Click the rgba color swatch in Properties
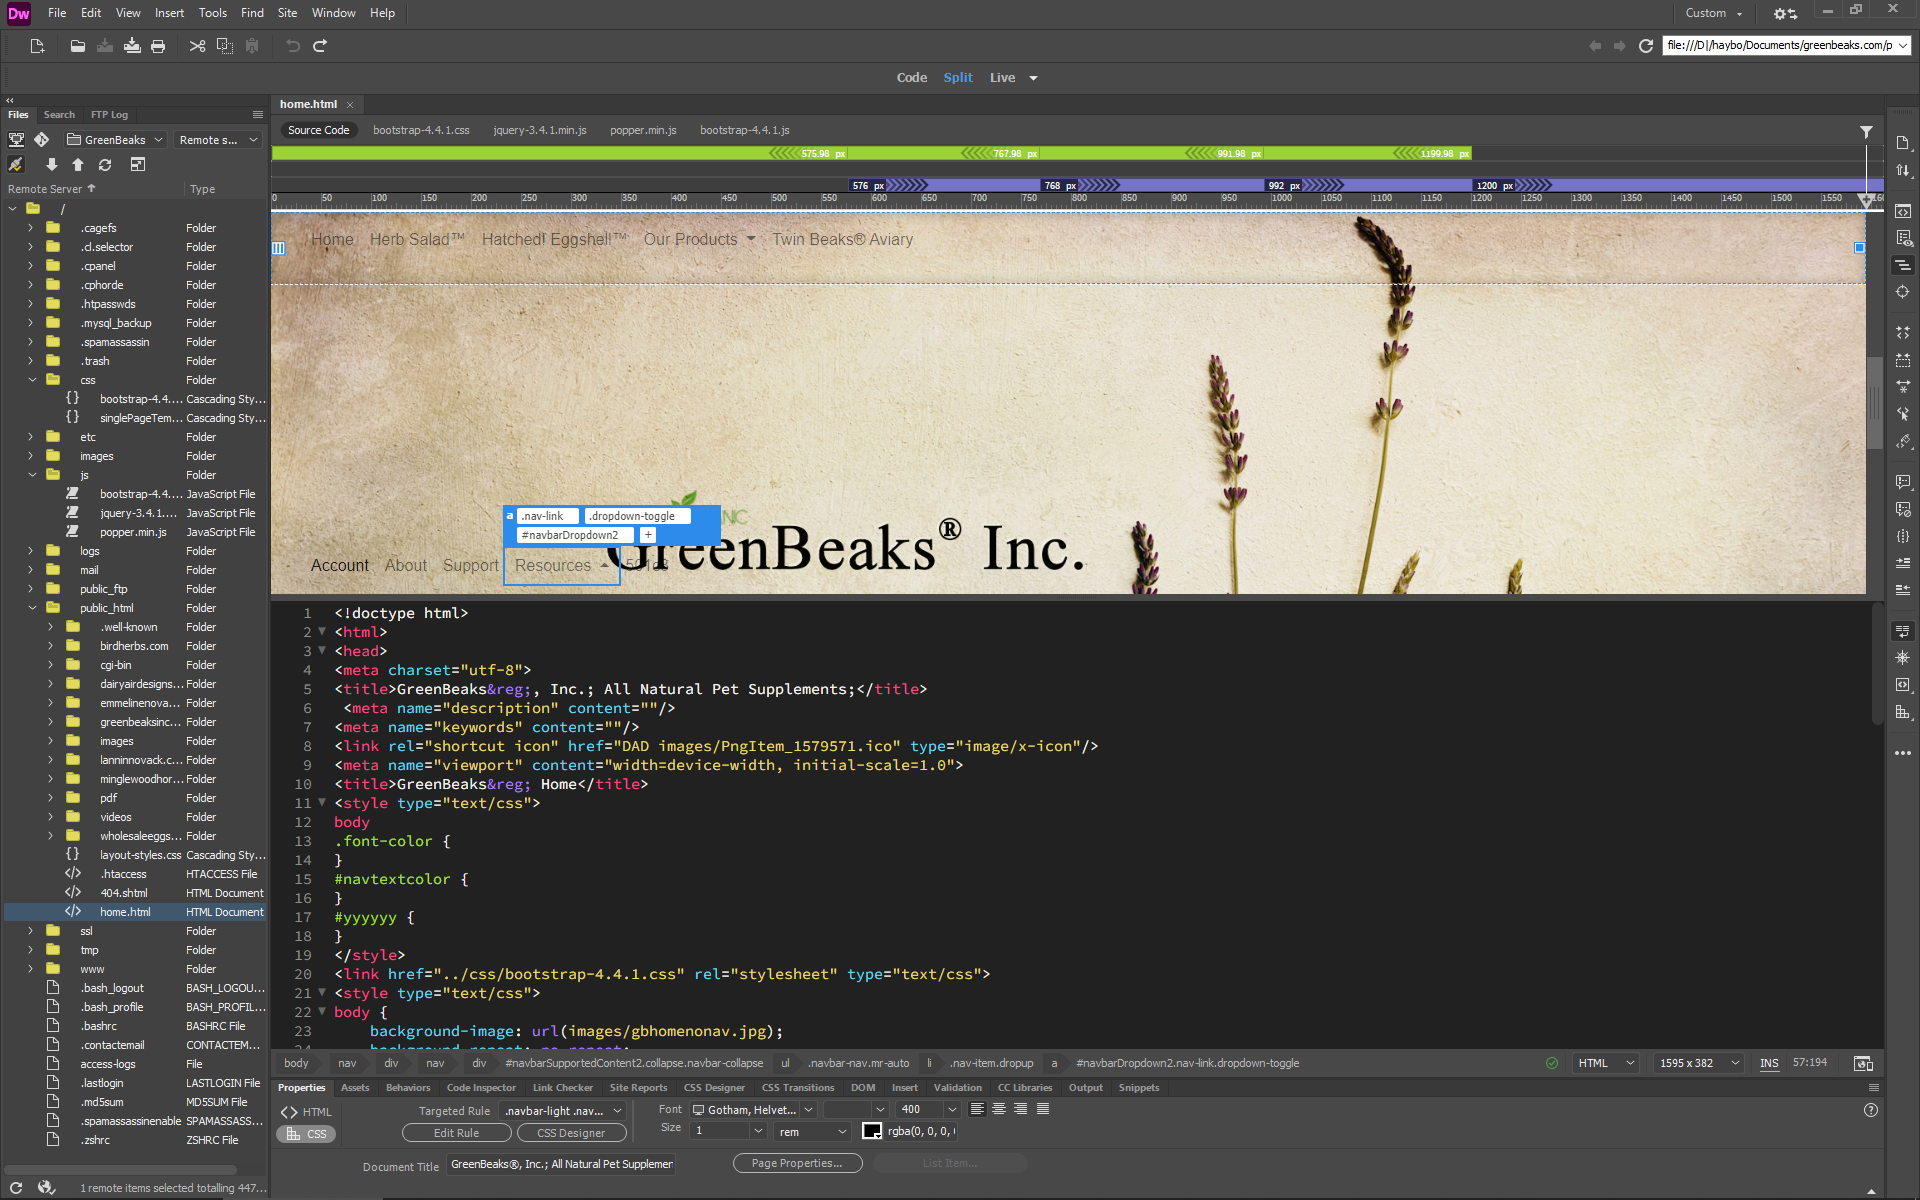The width and height of the screenshot is (1920, 1200). pyautogui.click(x=872, y=1131)
